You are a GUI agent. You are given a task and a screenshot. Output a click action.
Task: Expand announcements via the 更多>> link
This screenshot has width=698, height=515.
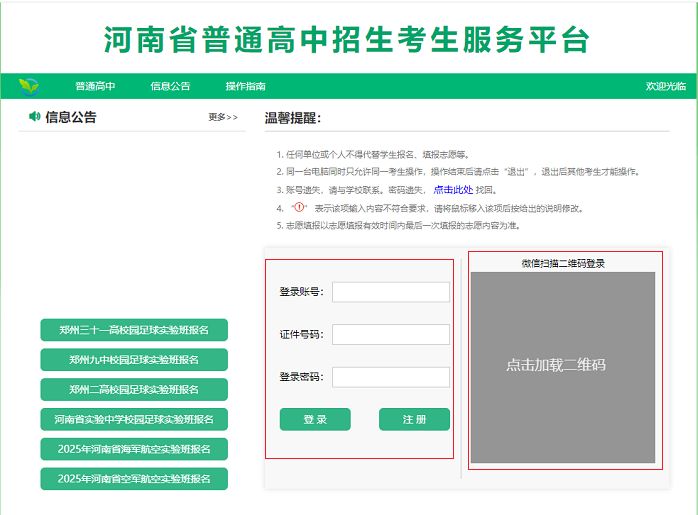223,117
